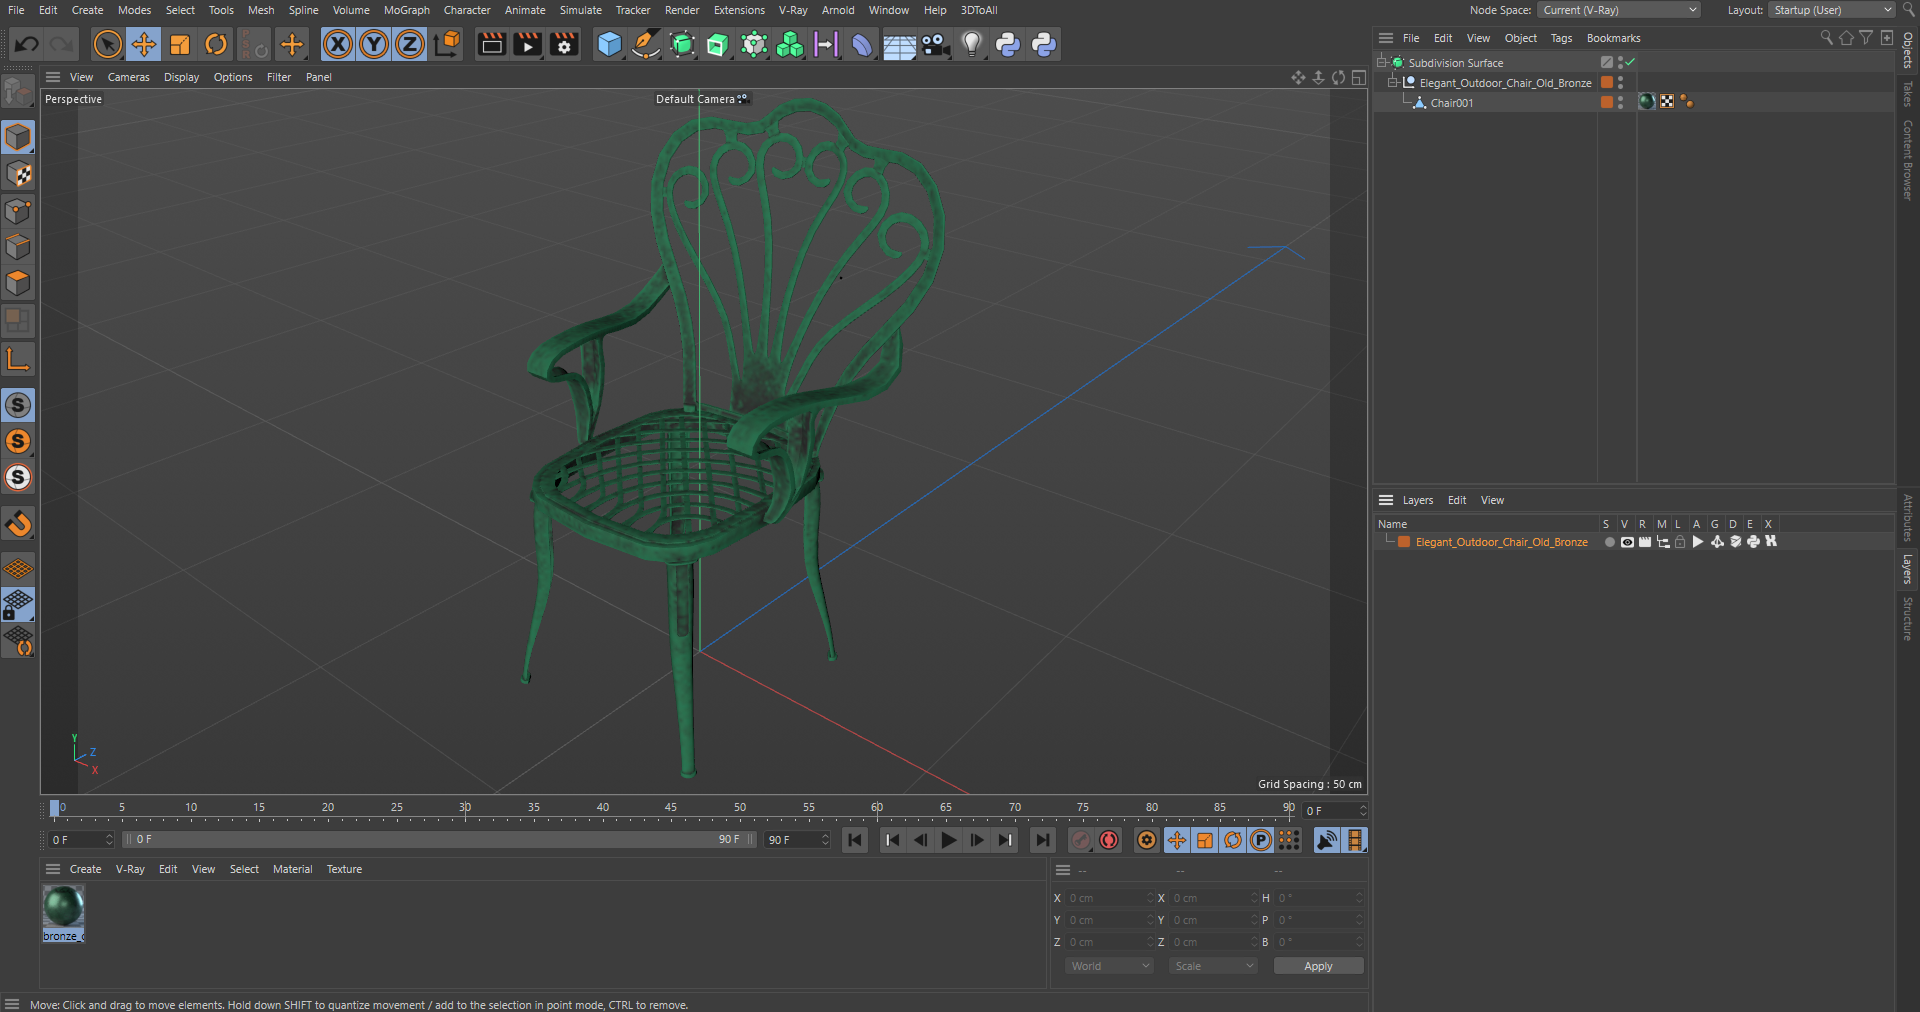Select Chair001 in object tree
The height and width of the screenshot is (1012, 1920).
coord(1451,103)
